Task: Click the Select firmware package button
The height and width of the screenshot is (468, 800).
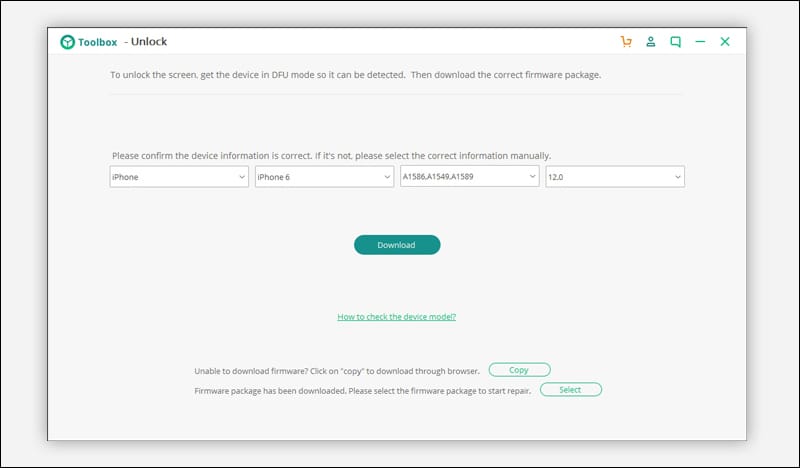Action: click(x=571, y=390)
